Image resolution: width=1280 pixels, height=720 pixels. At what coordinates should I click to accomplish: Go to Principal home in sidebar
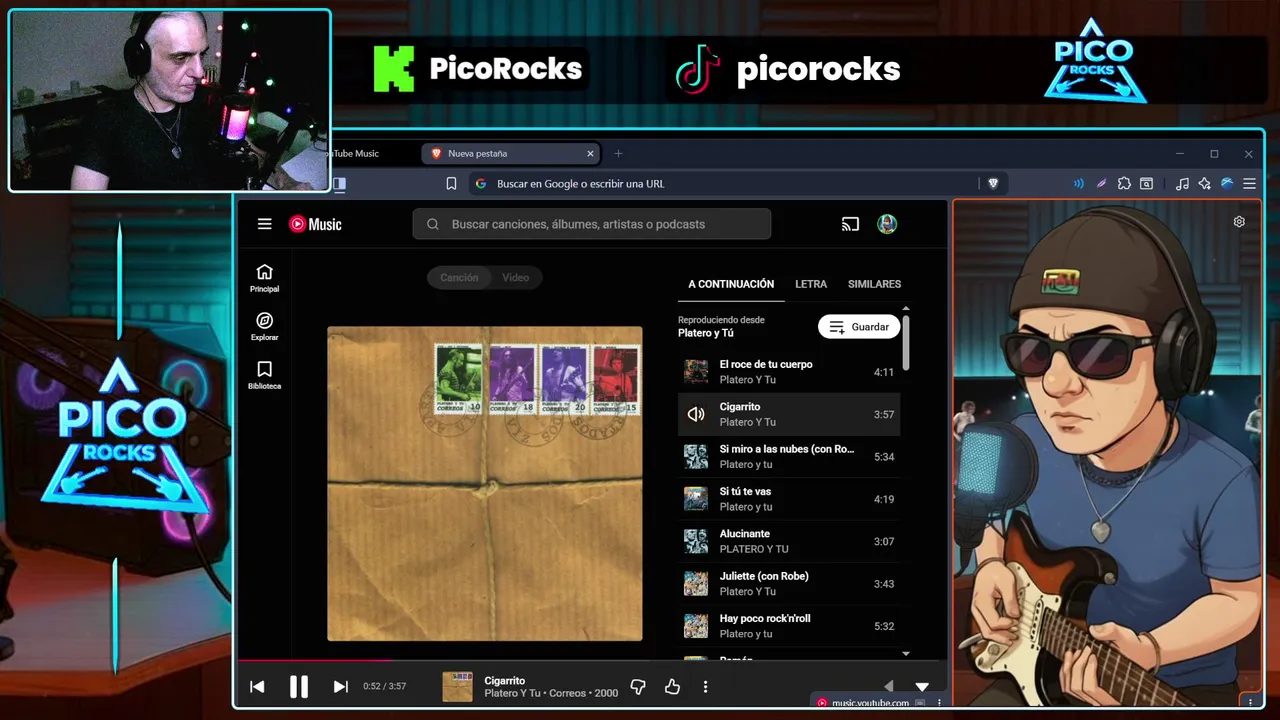click(264, 278)
